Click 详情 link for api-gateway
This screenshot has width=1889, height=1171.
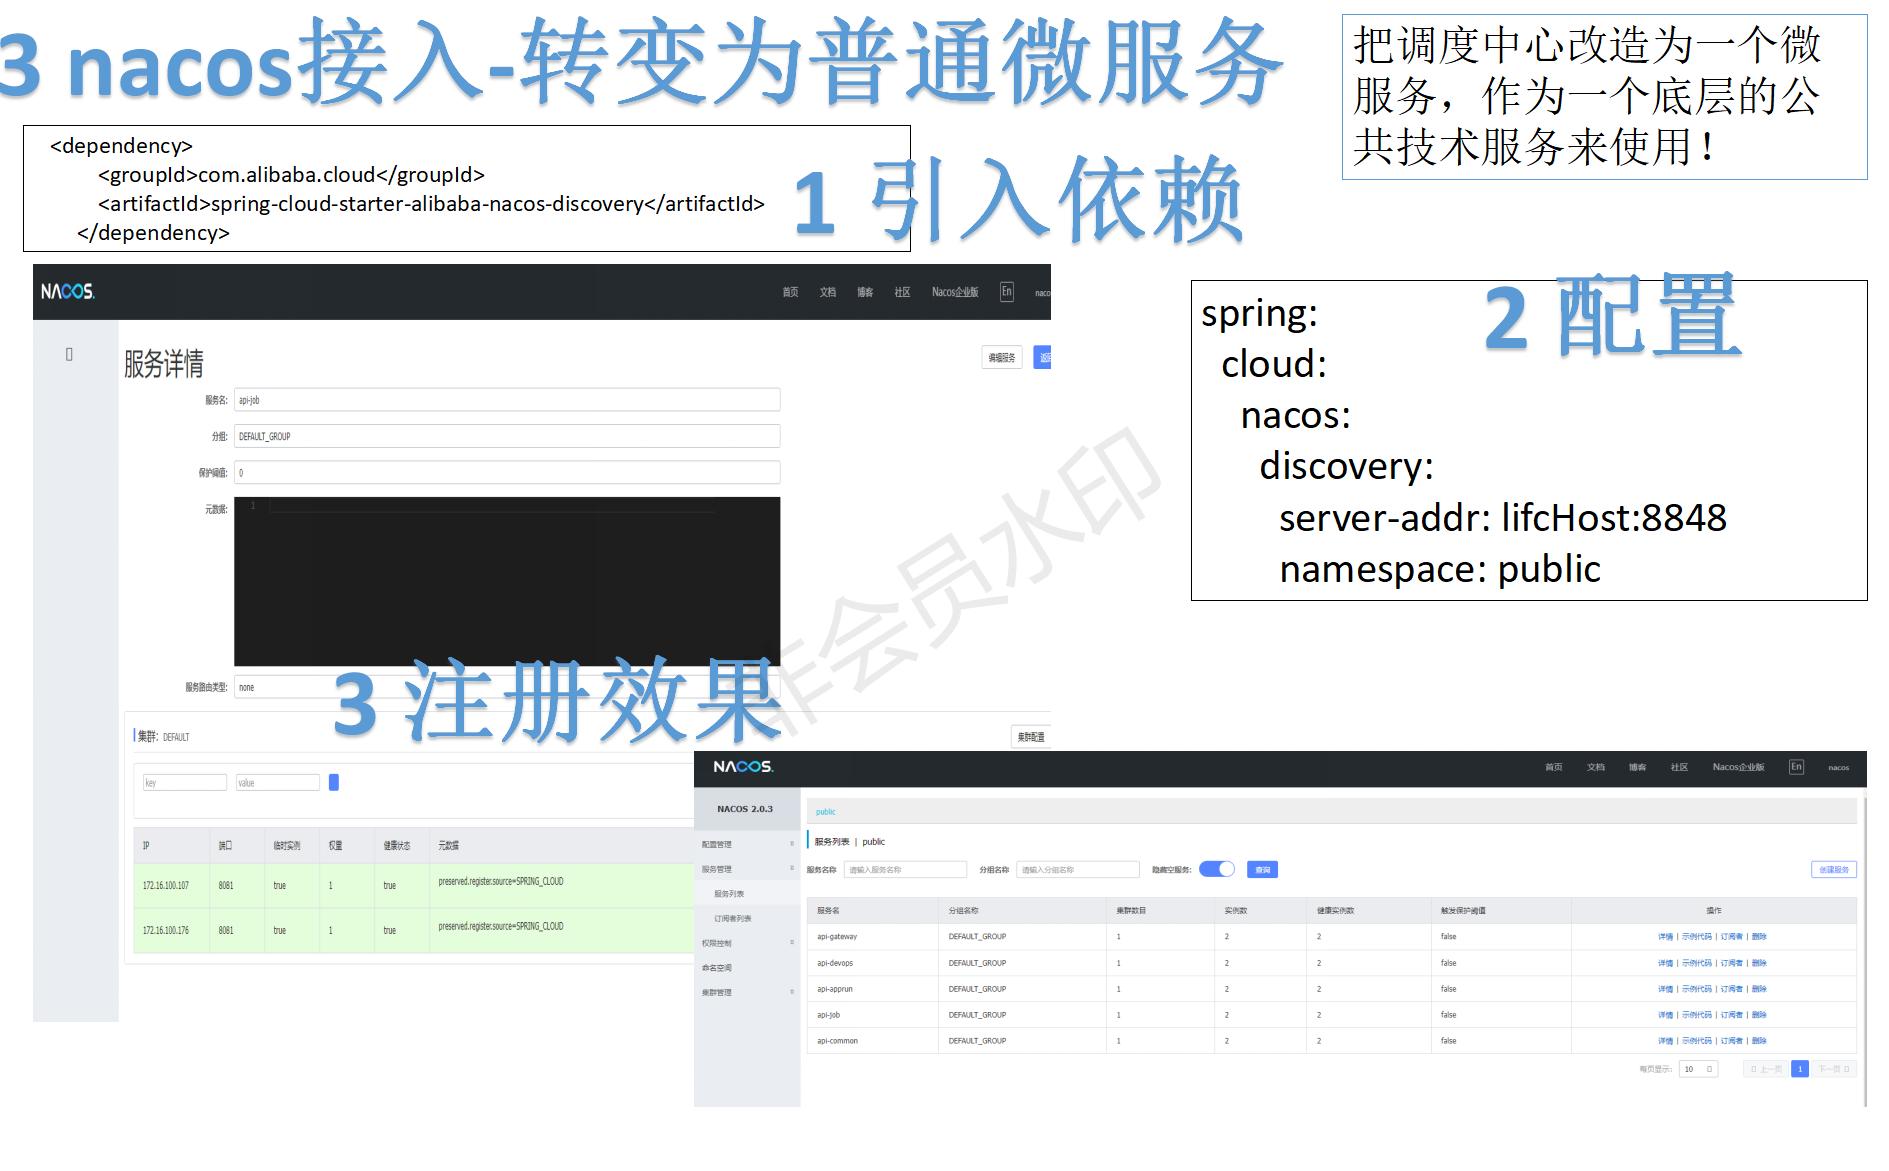point(1665,937)
